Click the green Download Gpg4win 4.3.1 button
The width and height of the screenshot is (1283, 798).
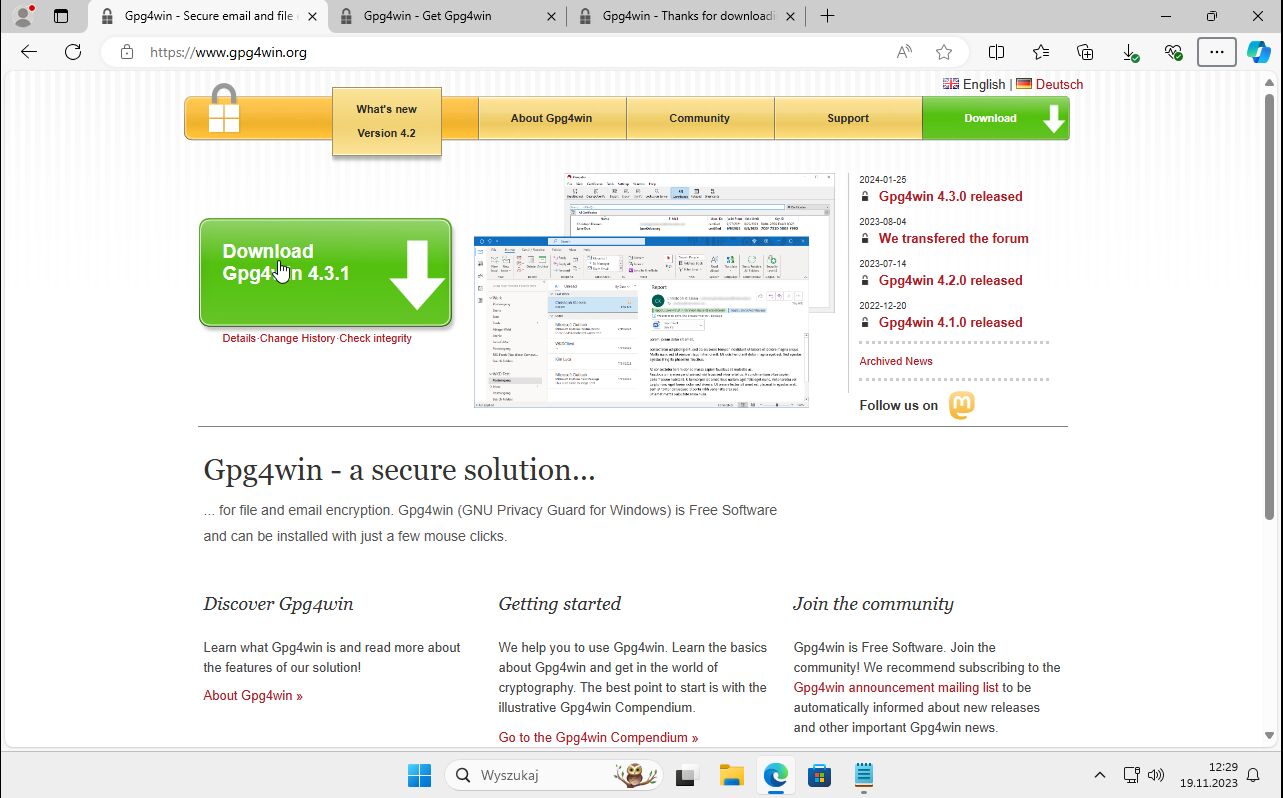click(x=325, y=273)
